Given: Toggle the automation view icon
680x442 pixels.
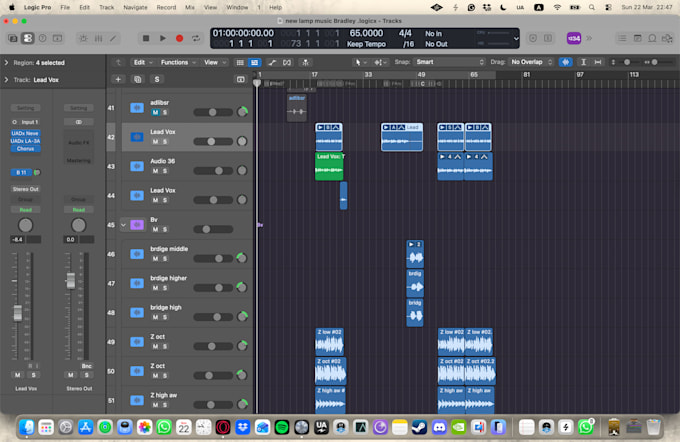Looking at the screenshot, I should (272, 62).
